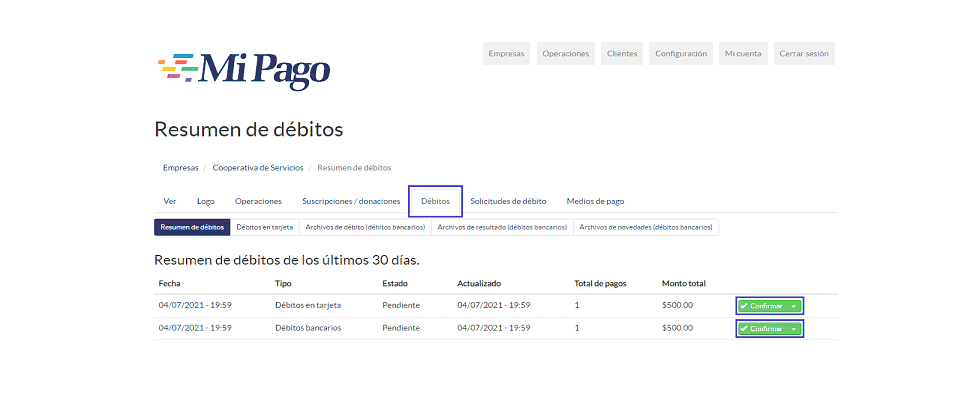Viewport: 969px width, 401px height.
Task: Open Suscripciones / donaciones tab
Action: click(x=351, y=201)
